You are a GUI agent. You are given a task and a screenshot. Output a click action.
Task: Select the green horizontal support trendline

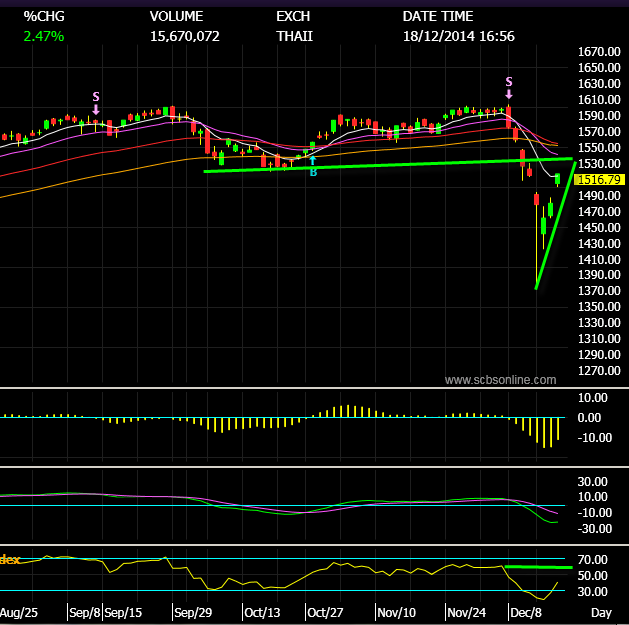388,165
